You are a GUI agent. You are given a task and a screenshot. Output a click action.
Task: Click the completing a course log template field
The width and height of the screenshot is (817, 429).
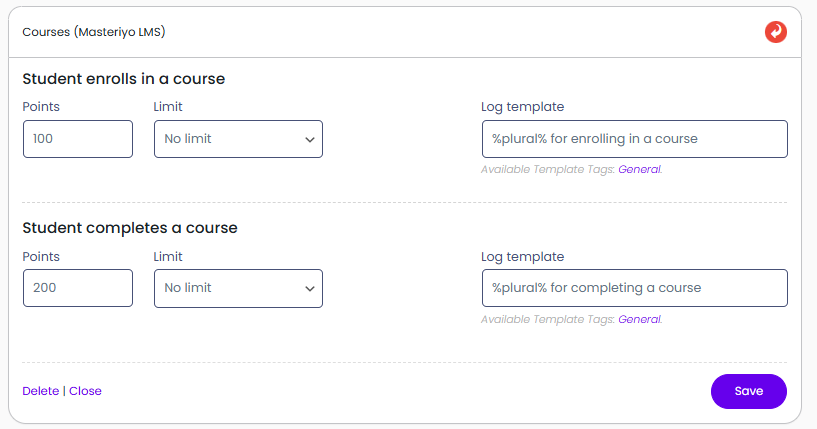tap(634, 288)
